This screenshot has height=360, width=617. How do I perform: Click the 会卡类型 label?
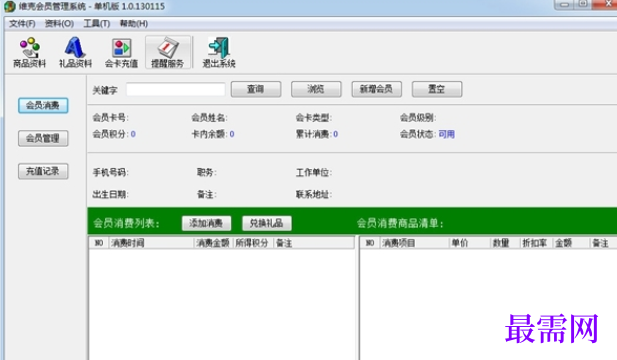tap(314, 118)
